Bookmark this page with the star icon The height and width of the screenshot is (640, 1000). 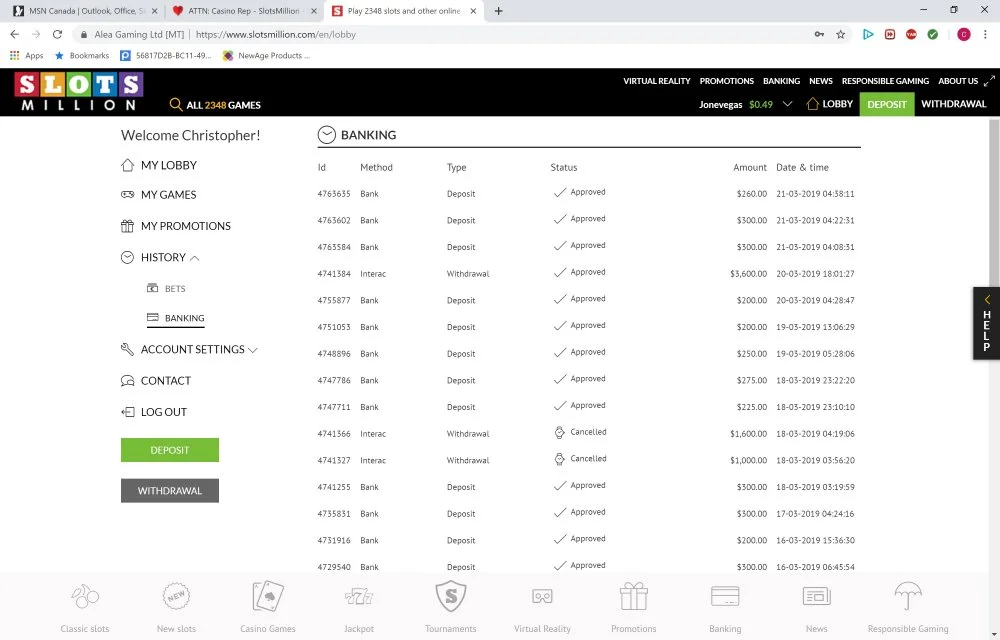point(841,34)
